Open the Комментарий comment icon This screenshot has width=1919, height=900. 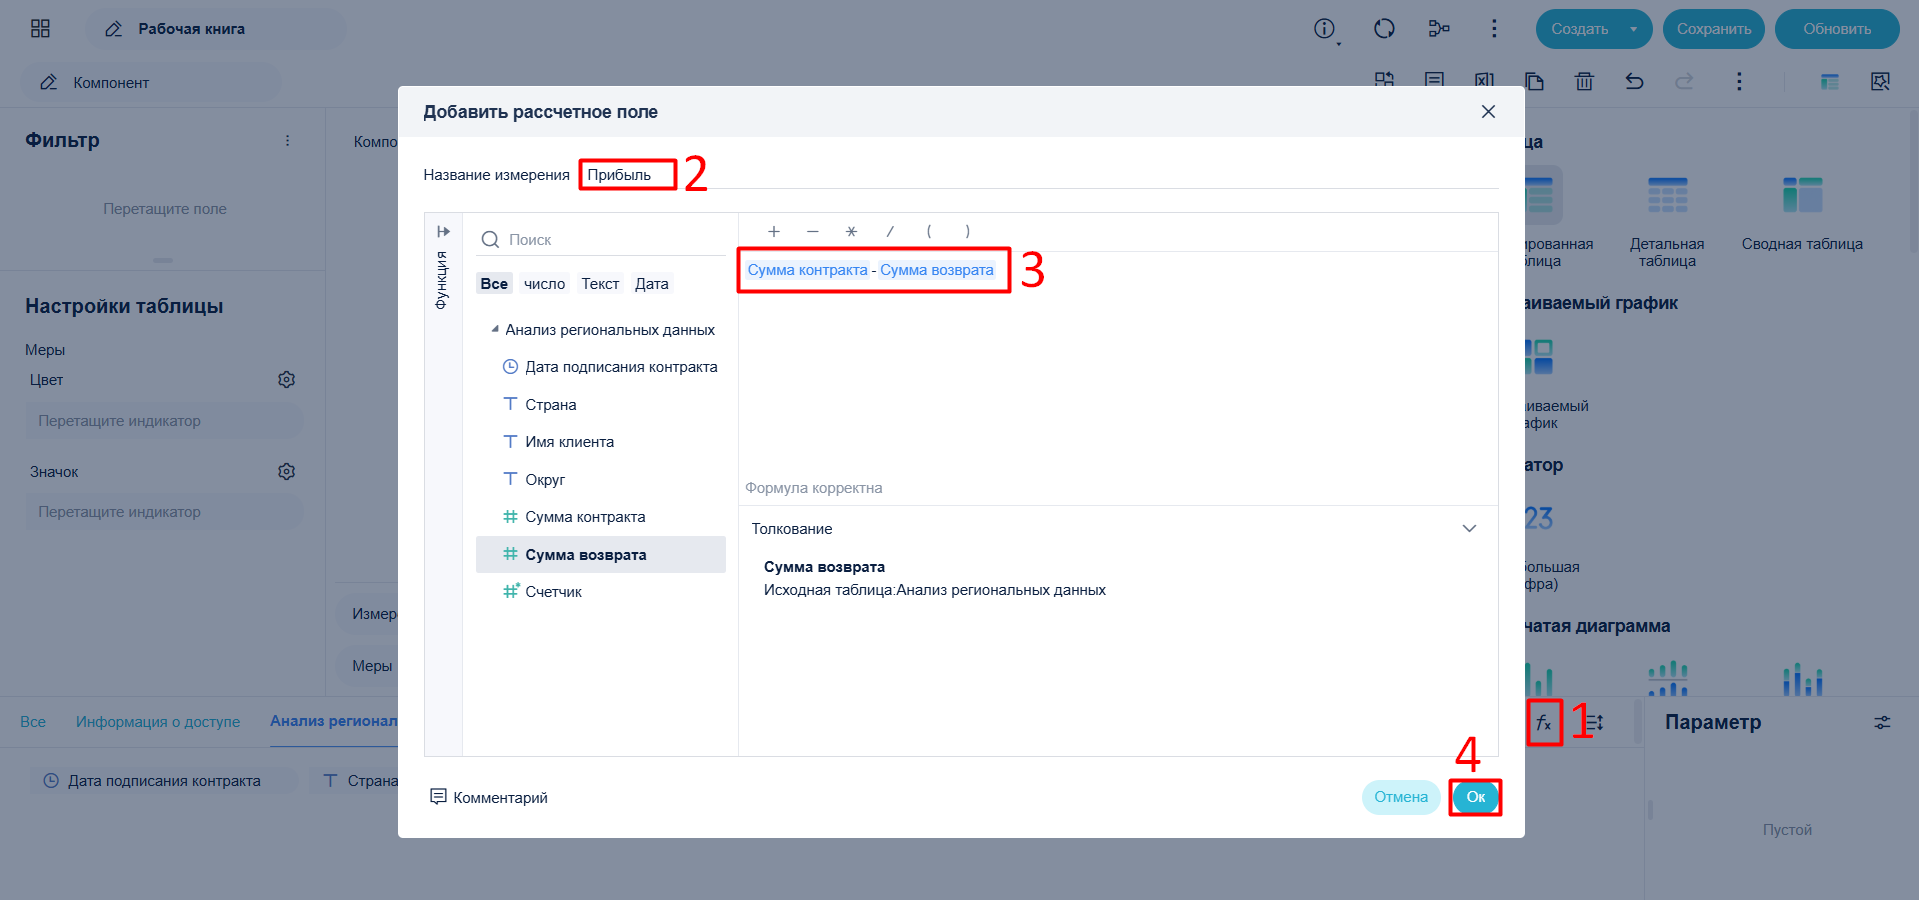[438, 797]
